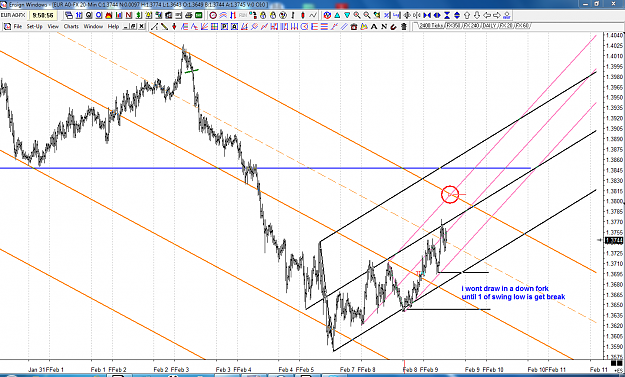Open the View menu
Image resolution: width=625 pixels, height=377 pixels.
pyautogui.click(x=53, y=26)
